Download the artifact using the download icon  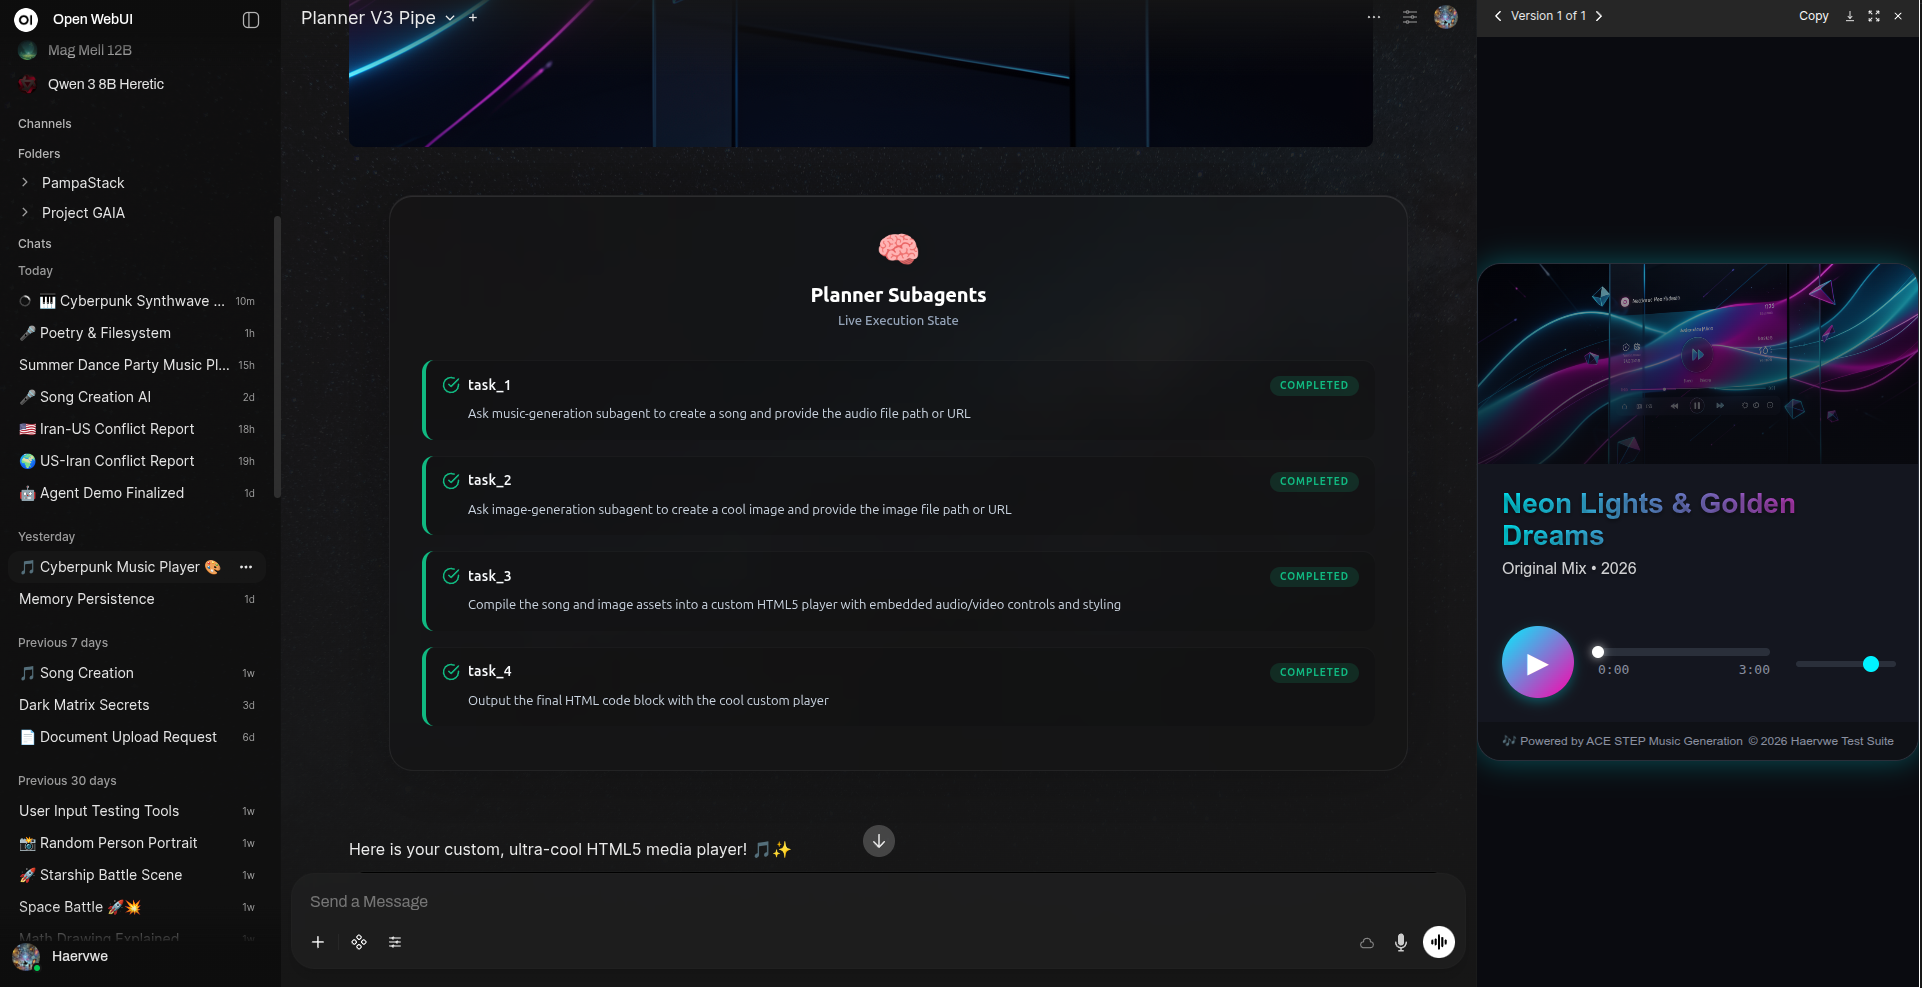[x=1850, y=16]
